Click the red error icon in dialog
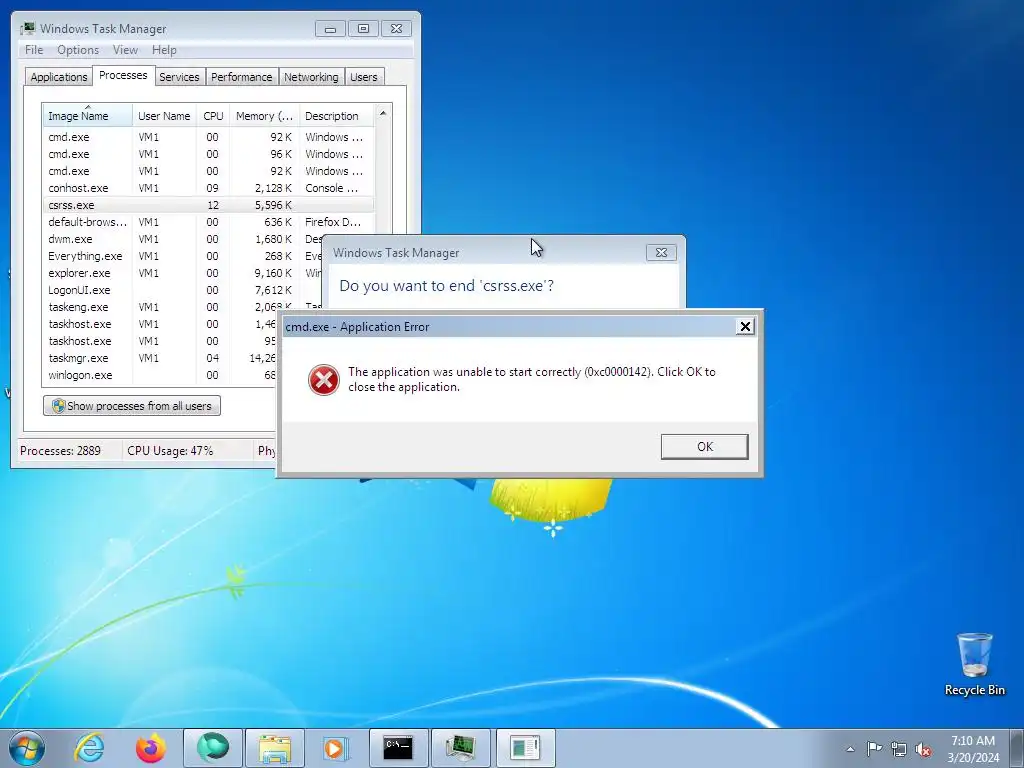The height and width of the screenshot is (768, 1024). coord(324,380)
